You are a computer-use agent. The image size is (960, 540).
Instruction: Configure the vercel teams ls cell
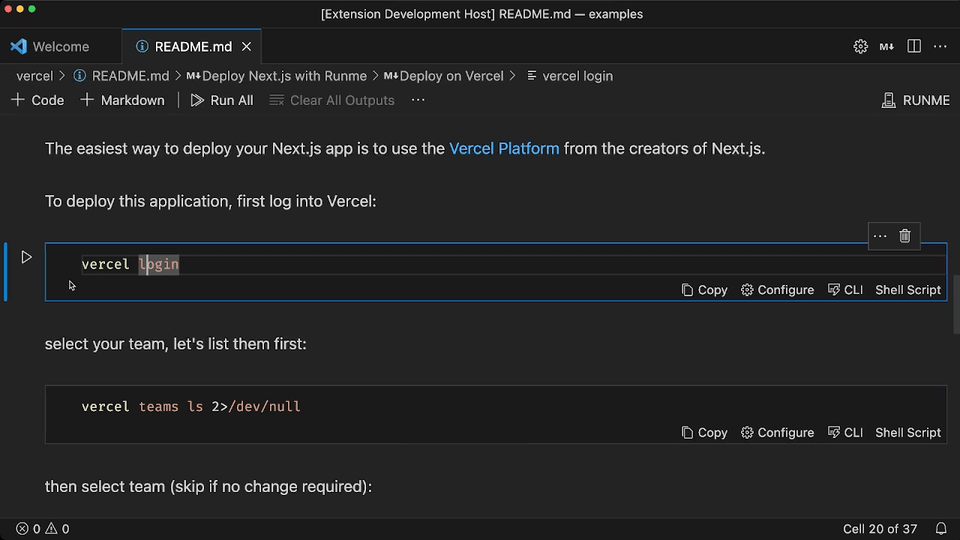click(778, 432)
